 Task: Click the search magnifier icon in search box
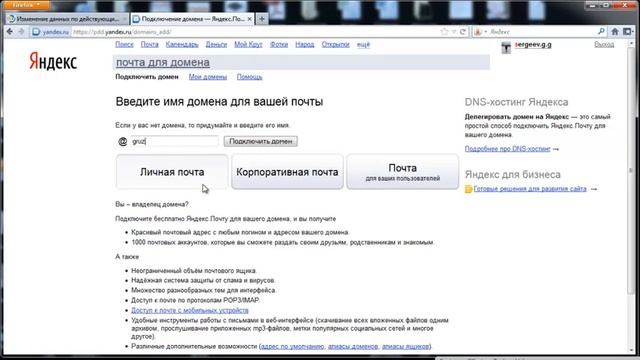click(x=601, y=31)
